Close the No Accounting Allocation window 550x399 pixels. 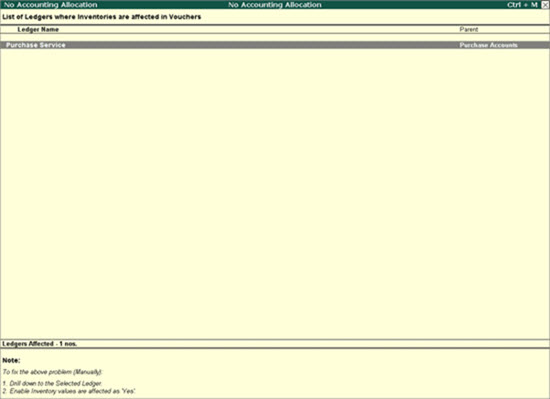click(x=545, y=5)
